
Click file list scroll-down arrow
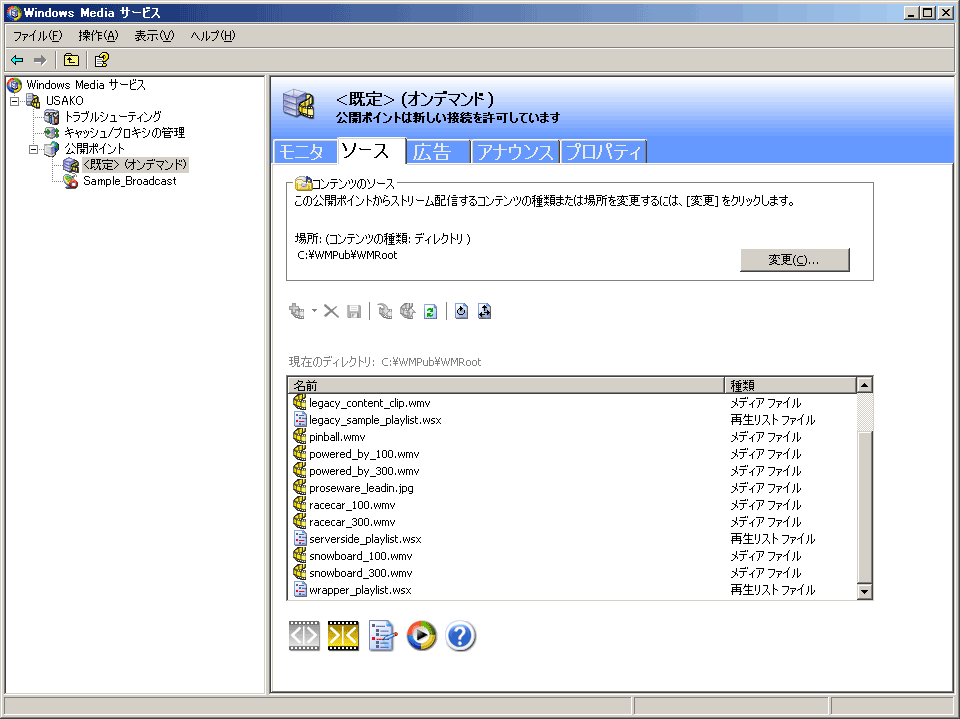click(864, 591)
